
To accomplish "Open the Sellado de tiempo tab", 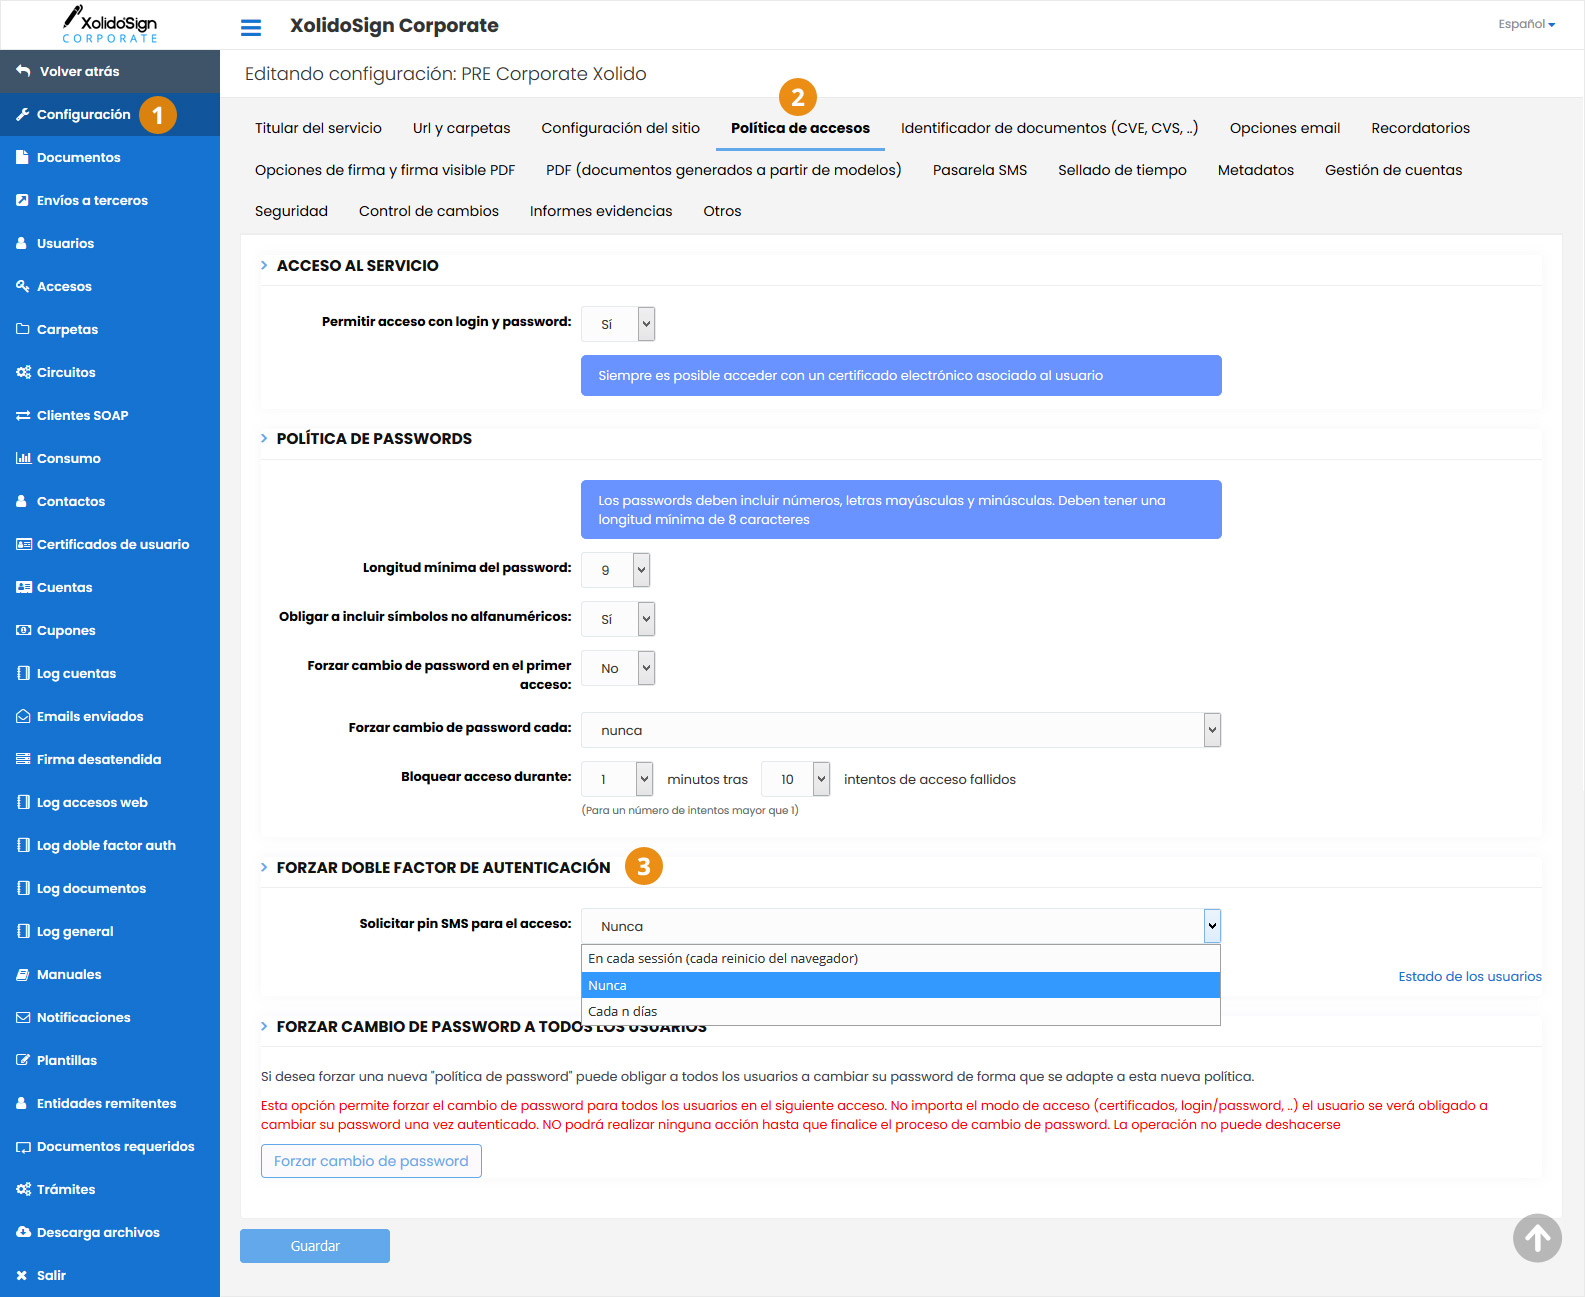I will click(1122, 170).
